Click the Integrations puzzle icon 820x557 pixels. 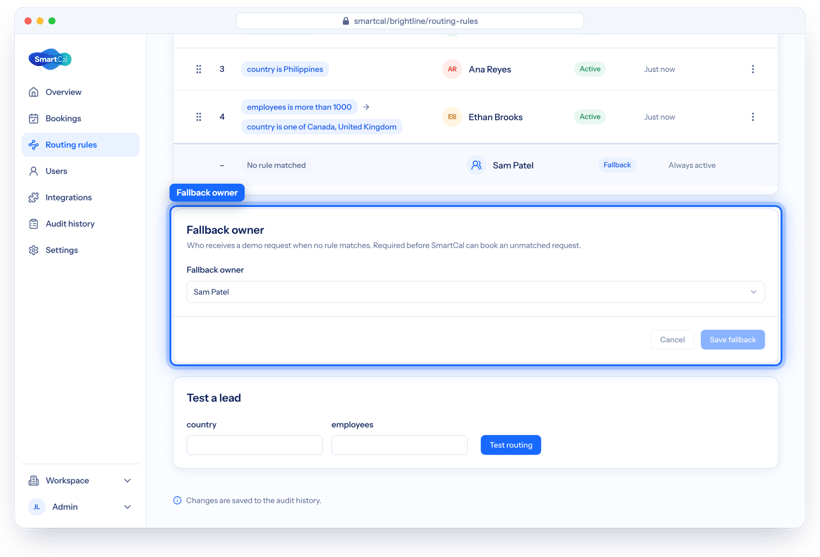point(33,197)
